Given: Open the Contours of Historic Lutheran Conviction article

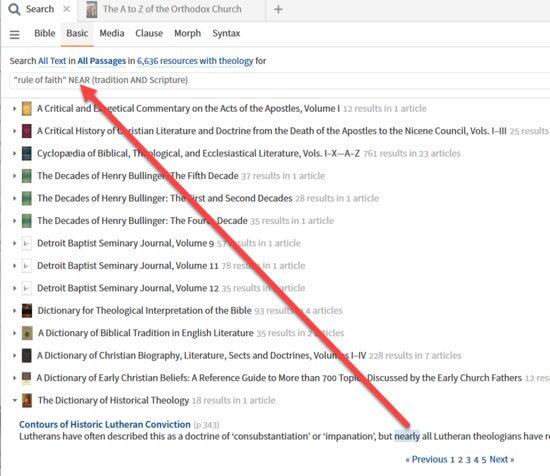Looking at the screenshot, I should click(105, 424).
